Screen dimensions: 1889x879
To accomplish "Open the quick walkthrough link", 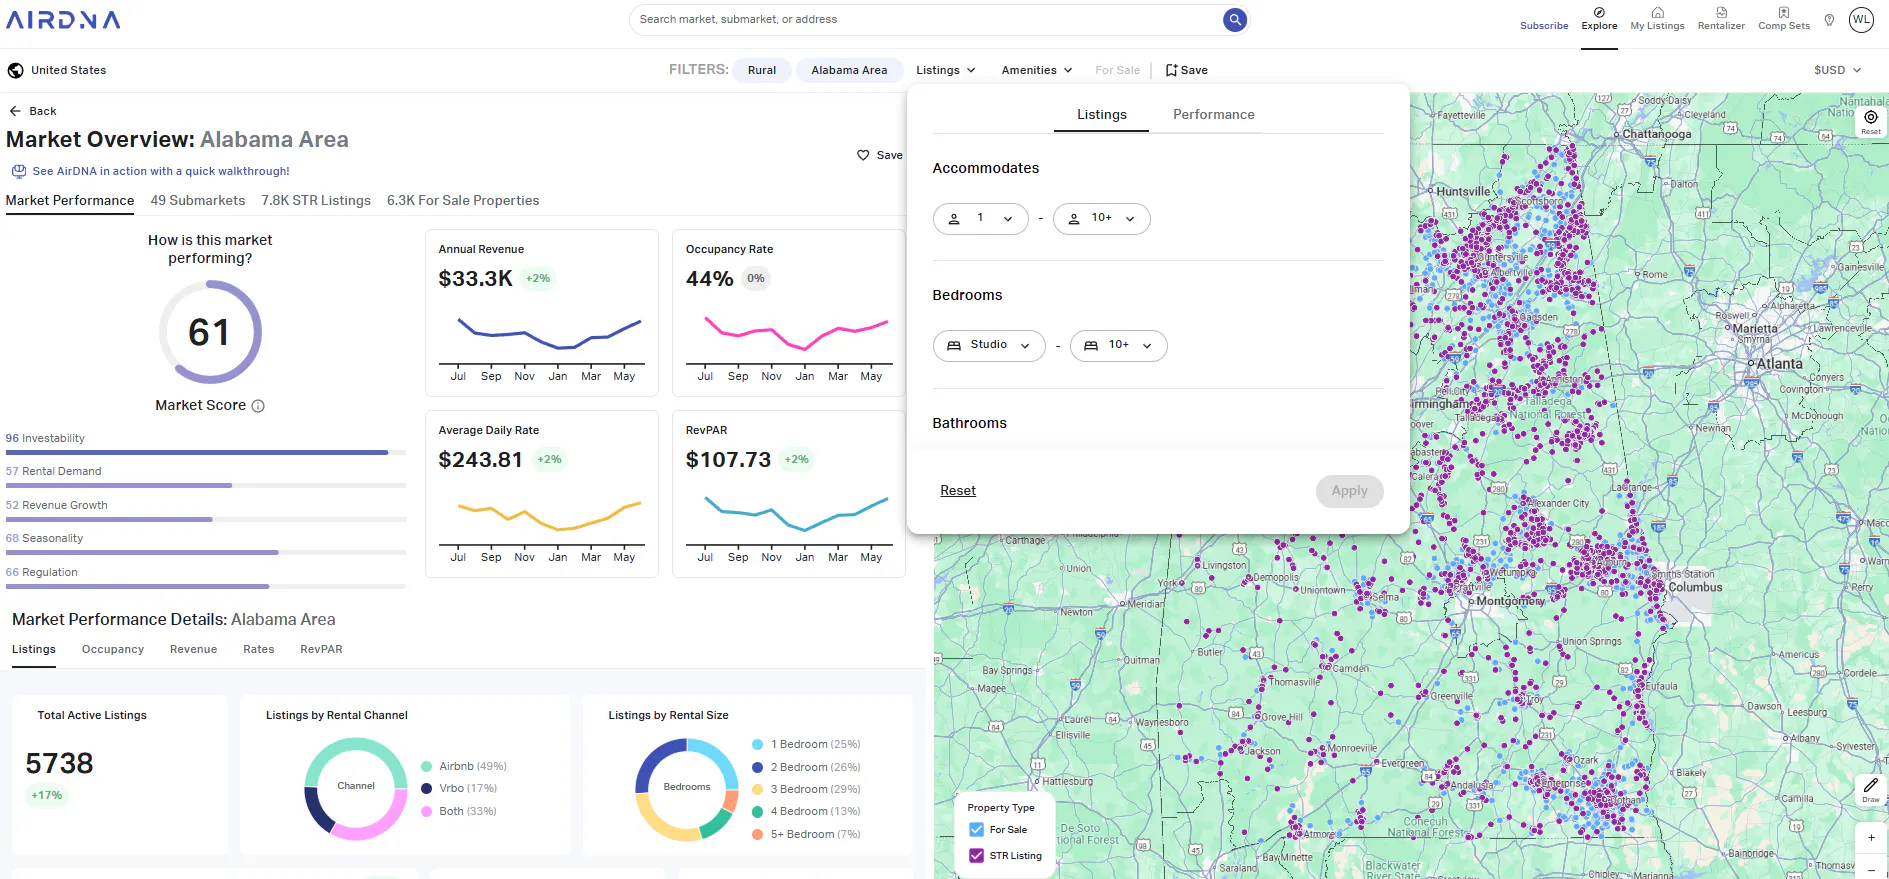I will (160, 172).
